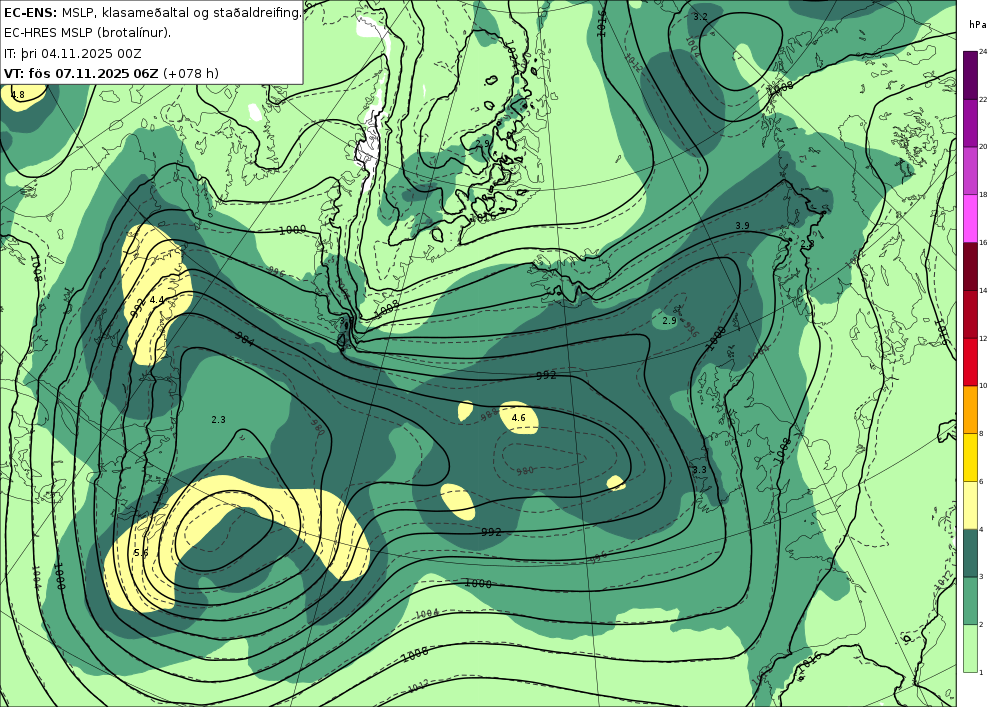Click the 'IT: þri 04.11.2025 00Z' initialization time
The height and width of the screenshot is (707, 1000).
[73, 53]
